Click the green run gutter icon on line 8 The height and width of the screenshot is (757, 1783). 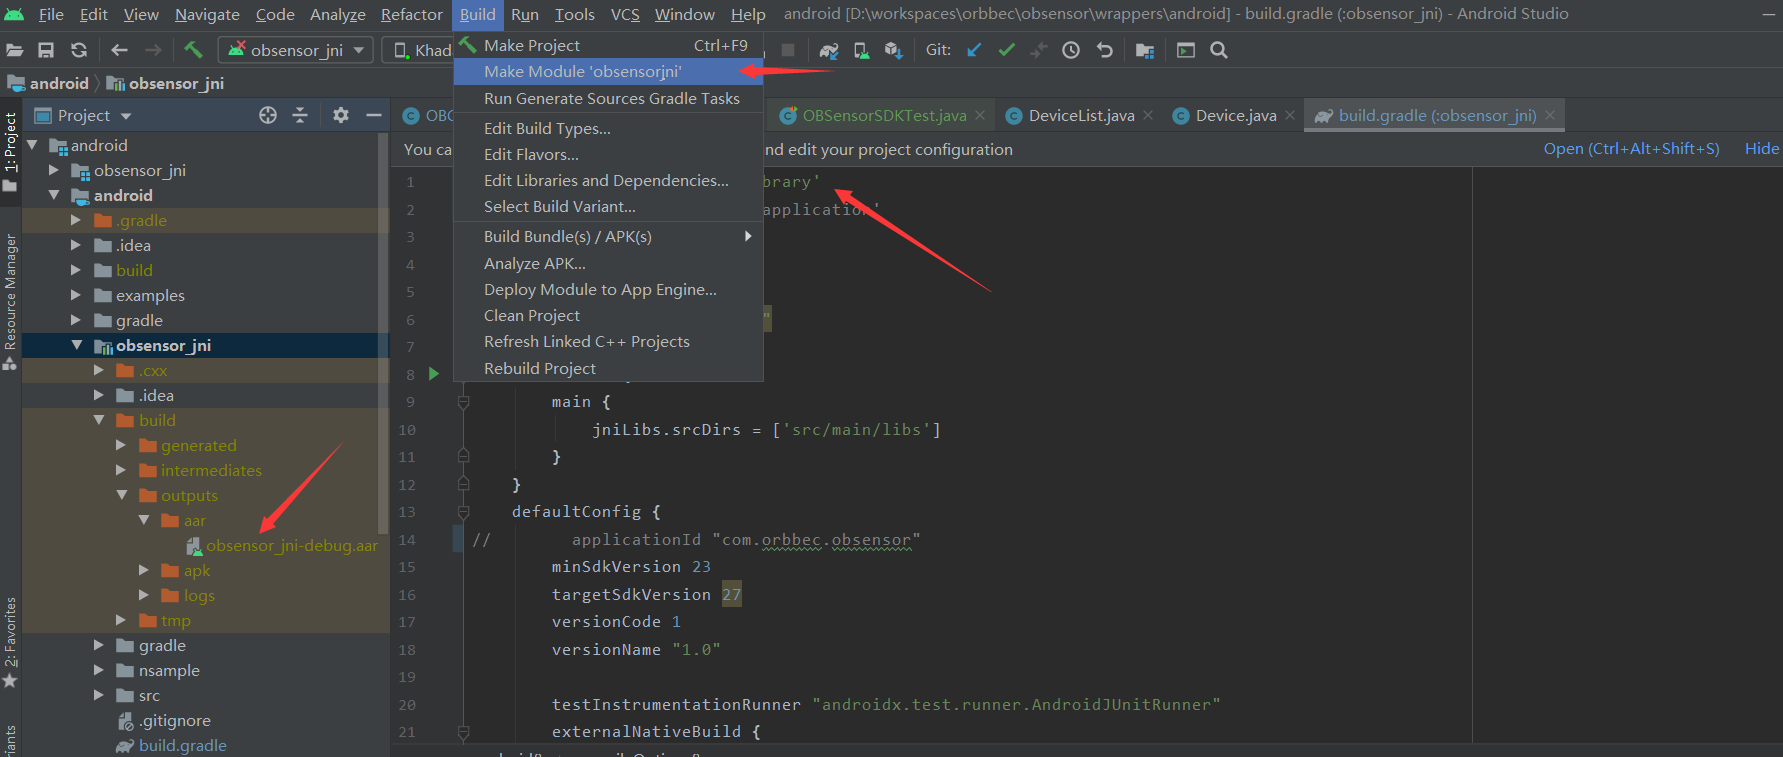click(x=434, y=374)
